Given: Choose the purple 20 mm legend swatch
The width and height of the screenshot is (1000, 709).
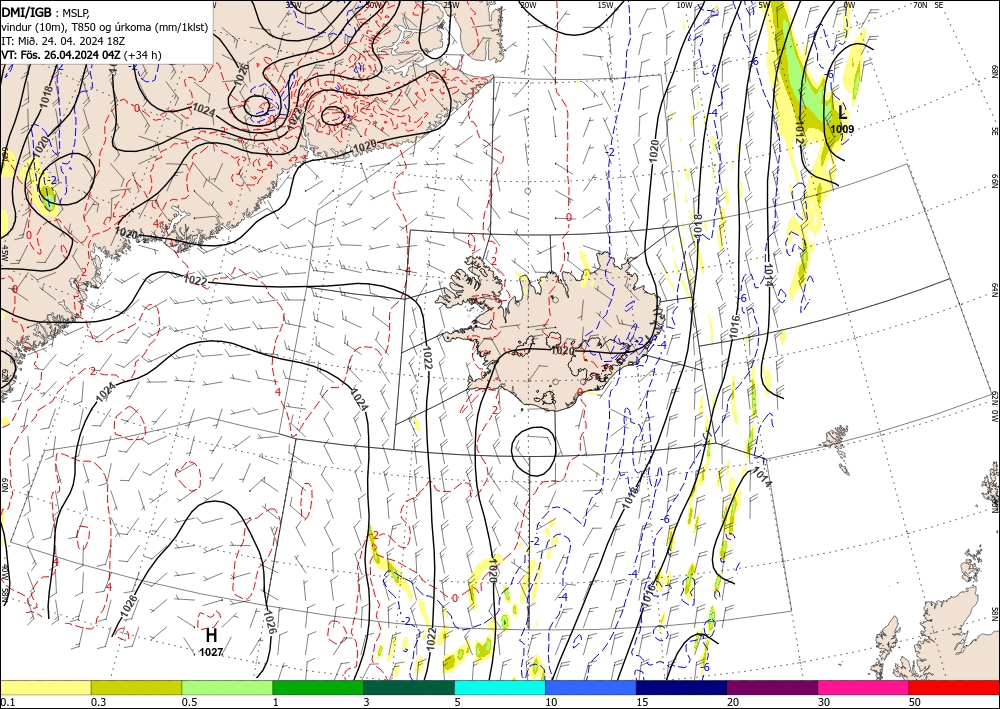Looking at the screenshot, I should (772, 687).
